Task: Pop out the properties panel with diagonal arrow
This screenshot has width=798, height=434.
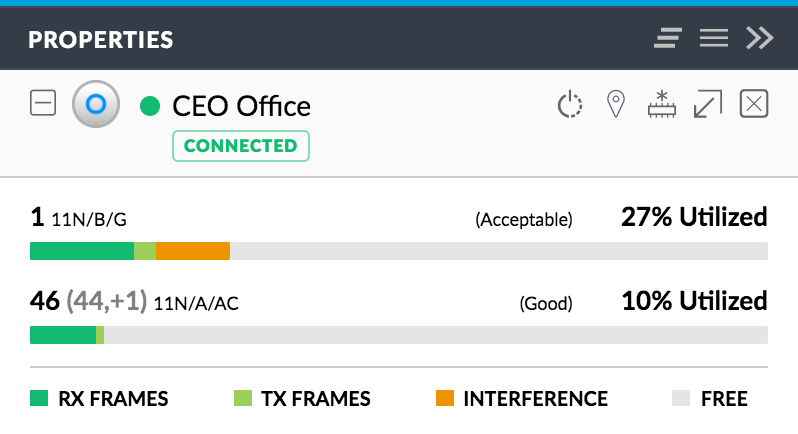Action: point(708,104)
